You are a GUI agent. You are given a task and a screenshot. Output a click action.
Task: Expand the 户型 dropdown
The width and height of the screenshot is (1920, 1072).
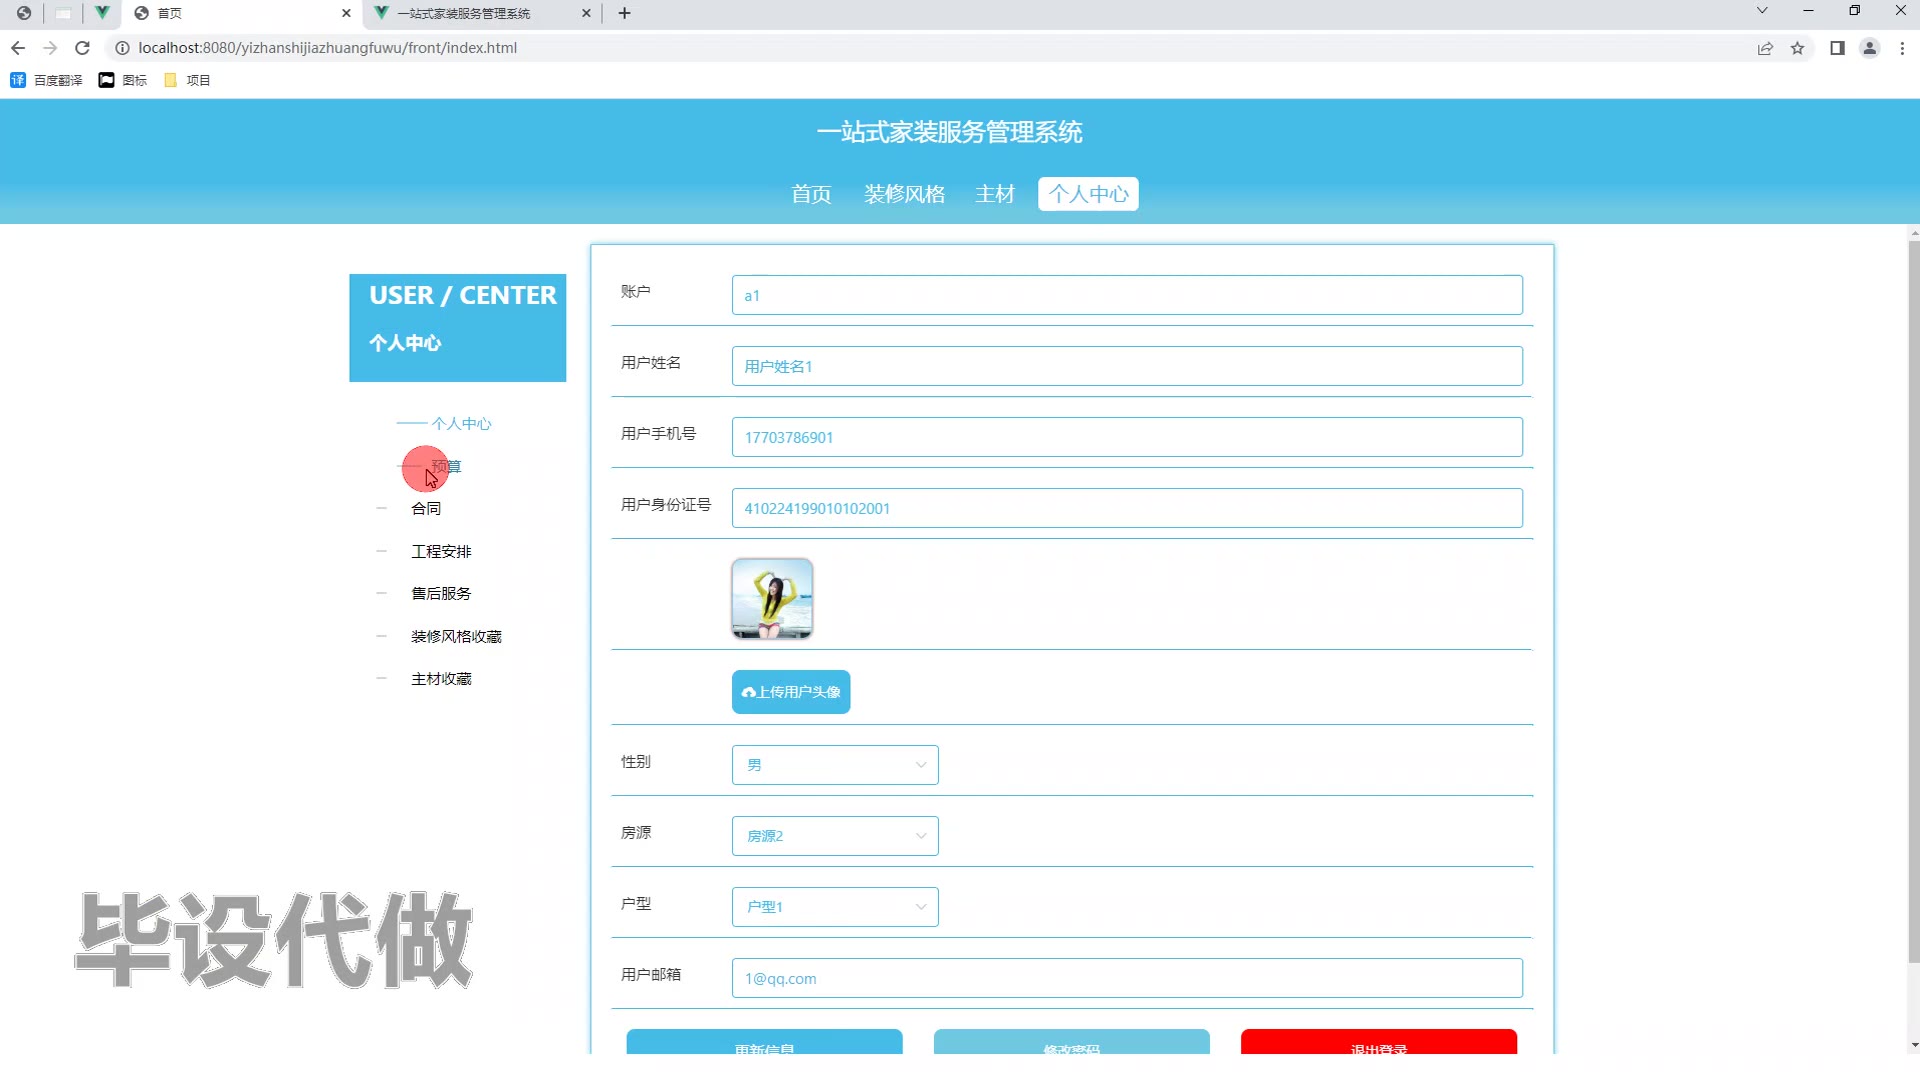(x=835, y=907)
